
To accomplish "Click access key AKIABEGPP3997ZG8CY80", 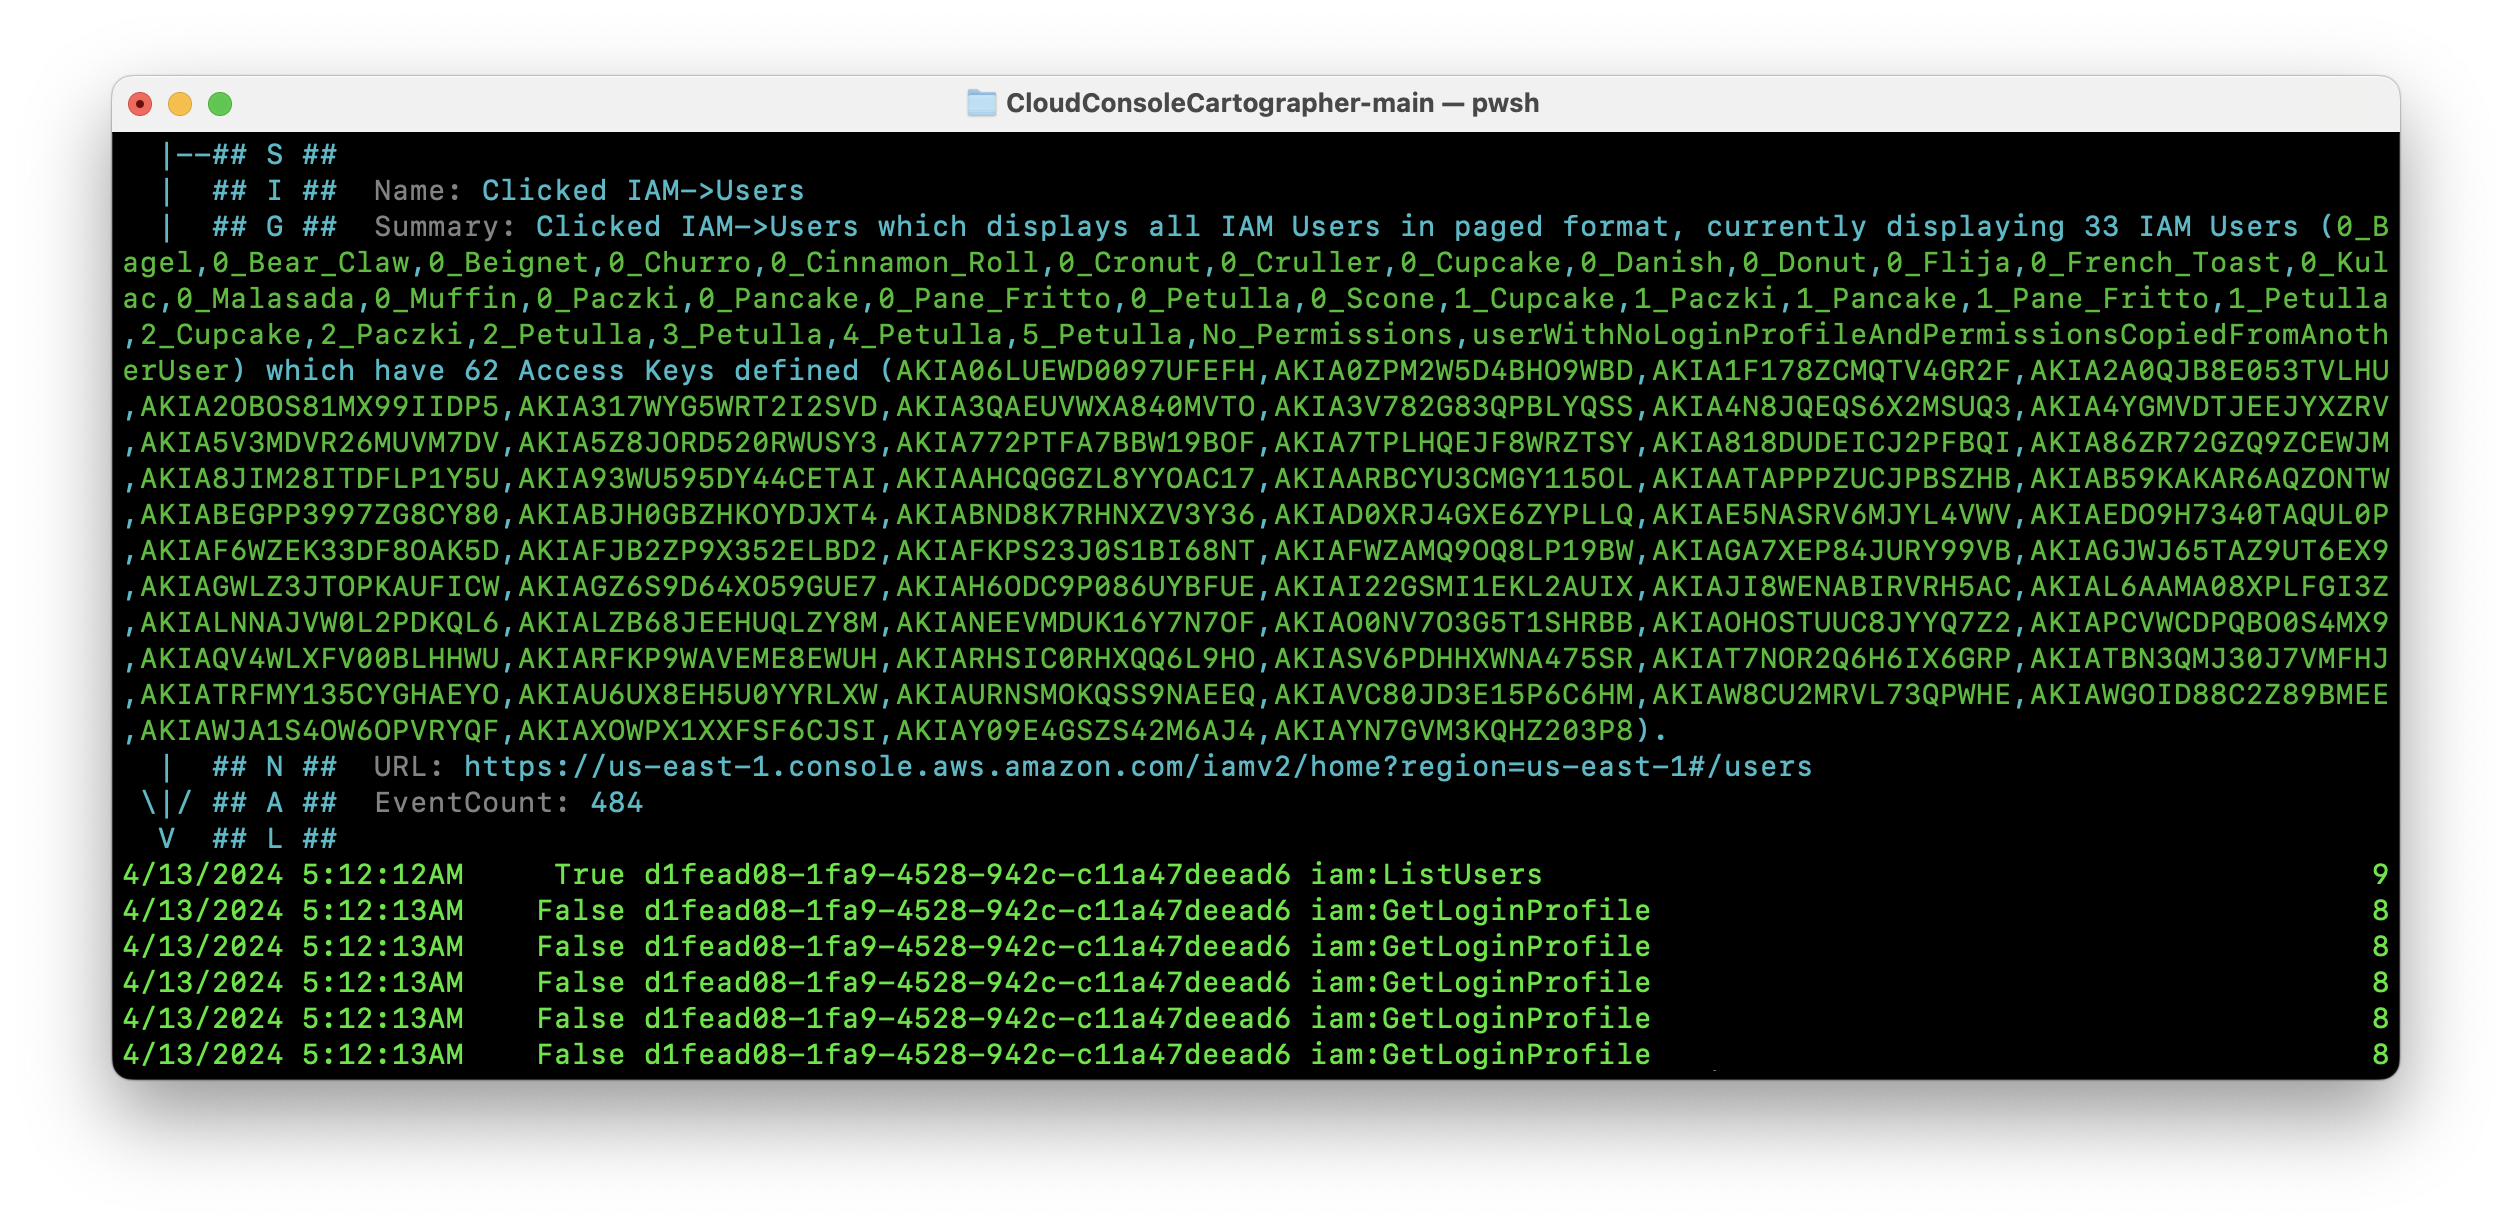I will tap(320, 514).
